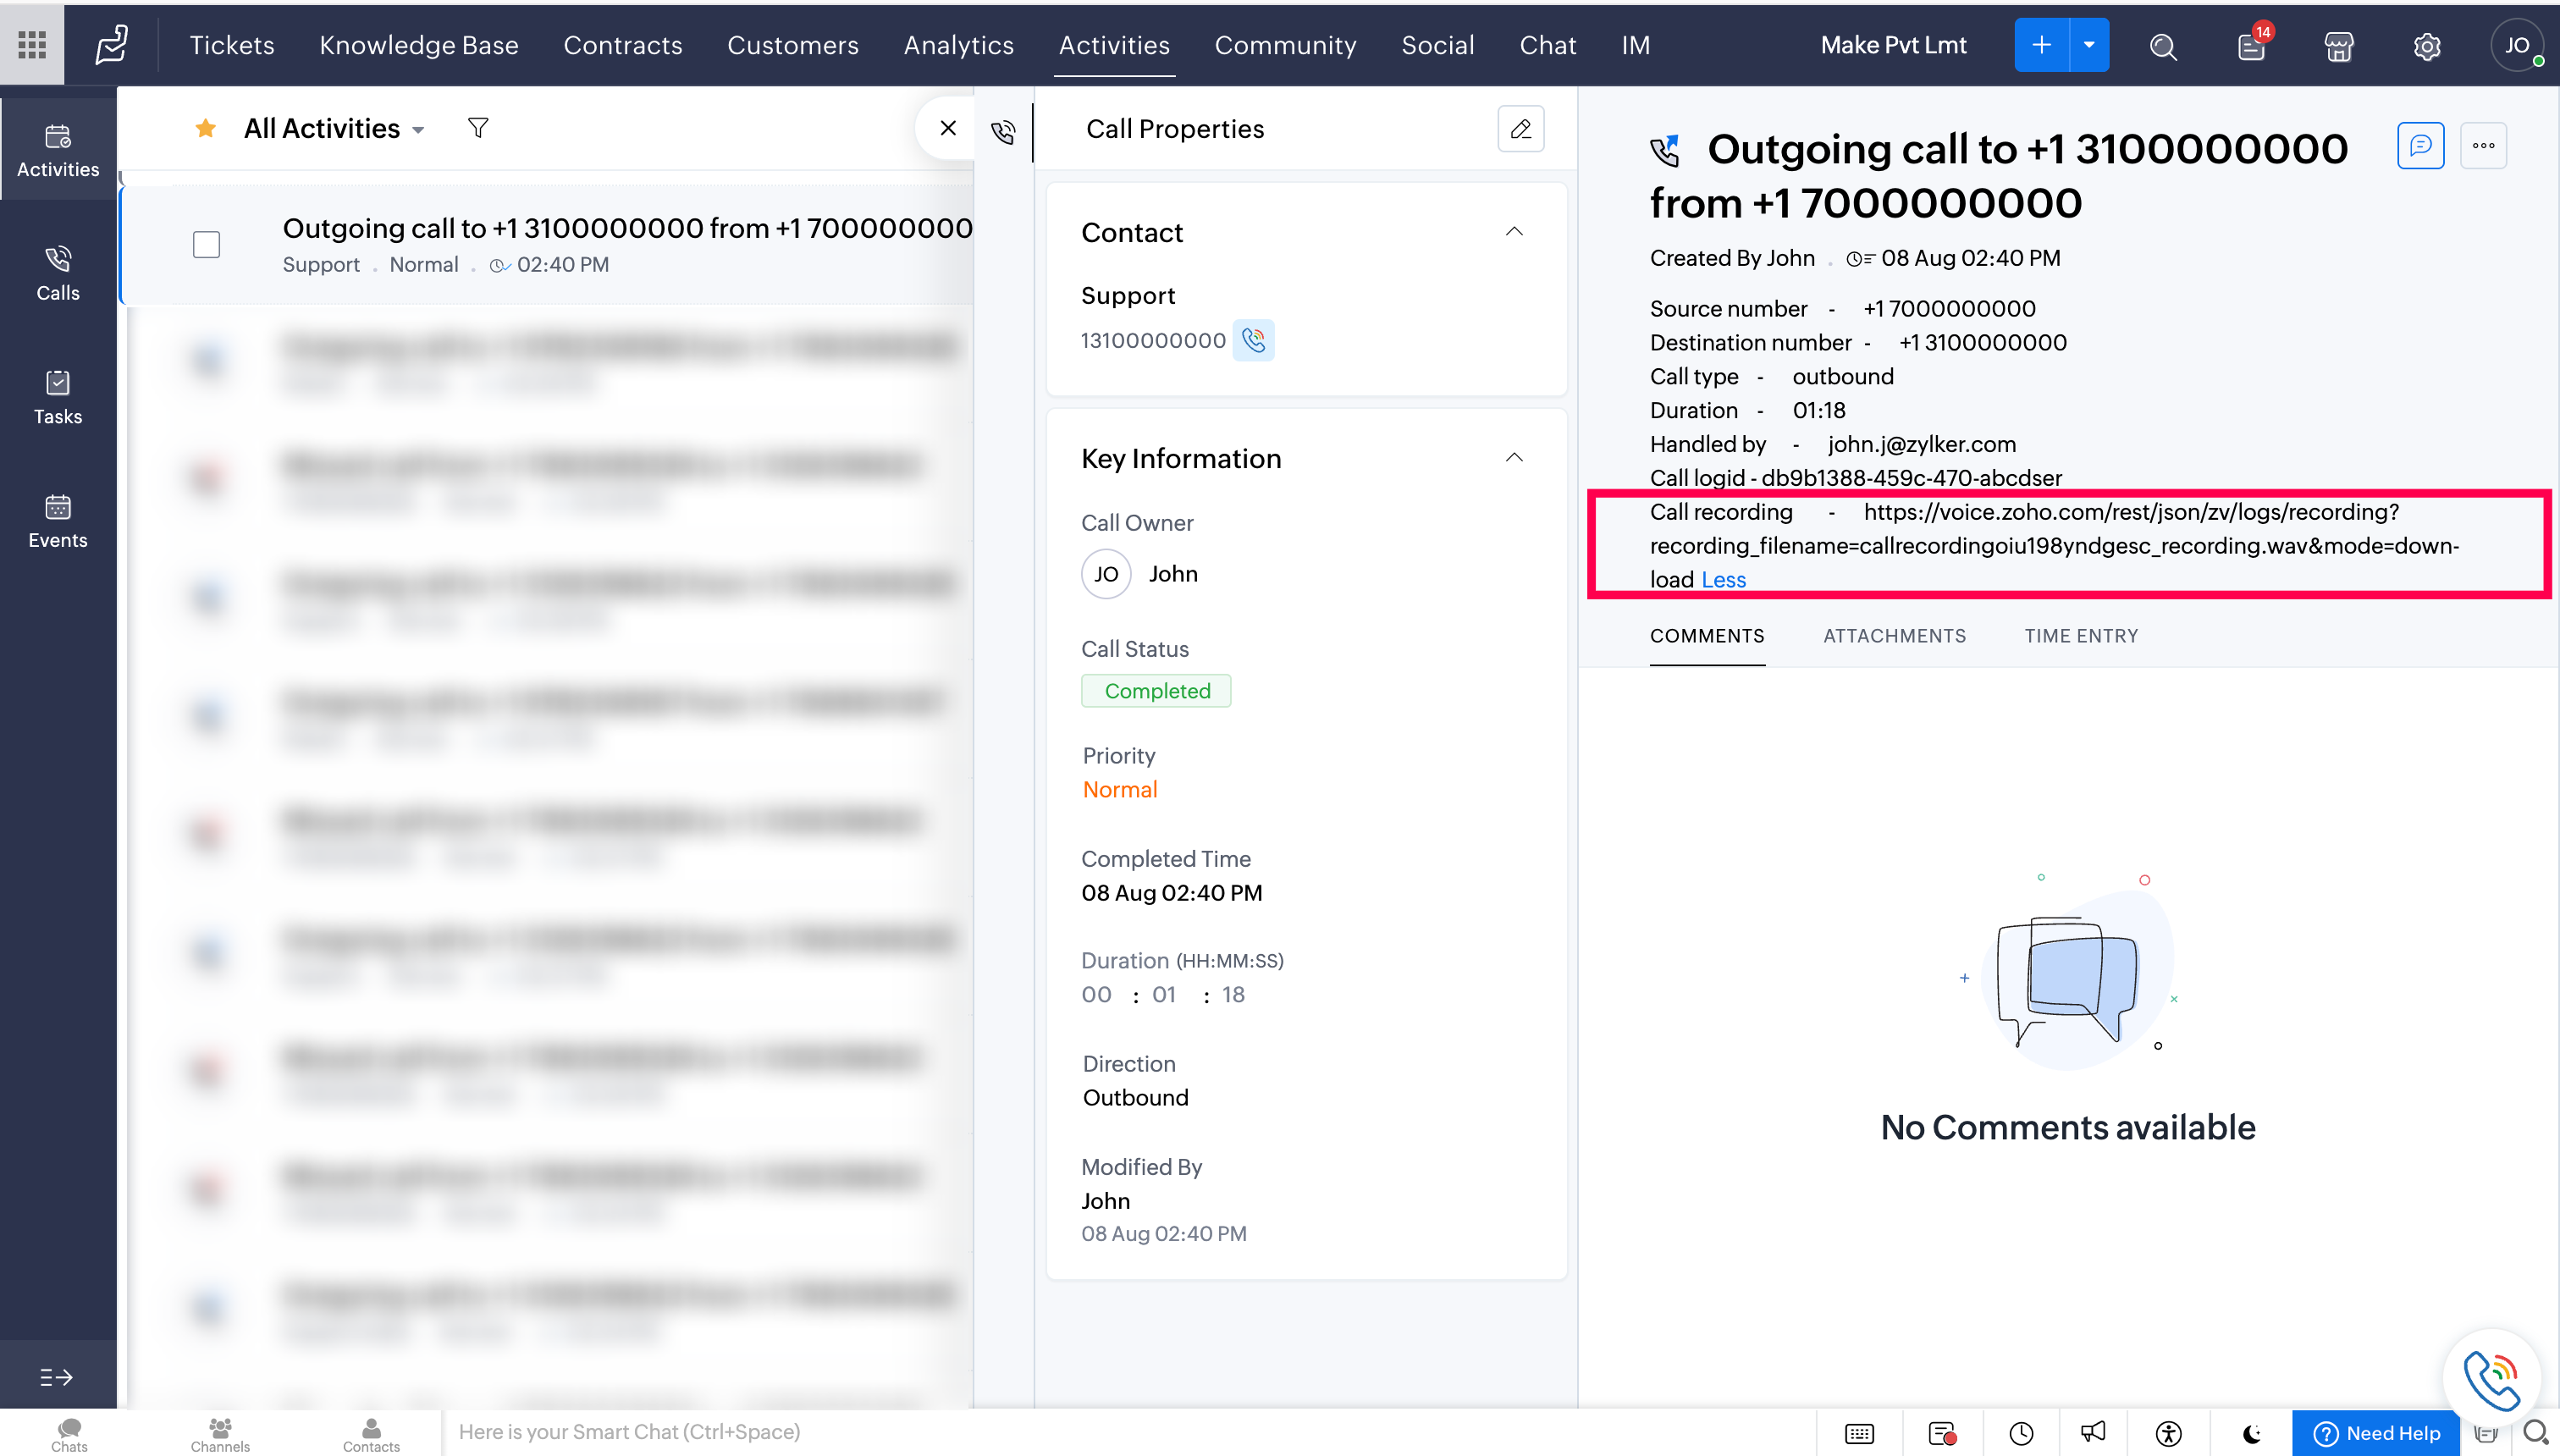Open the setup gear icon
This screenshot has height=1456, width=2560.
tap(2426, 46)
